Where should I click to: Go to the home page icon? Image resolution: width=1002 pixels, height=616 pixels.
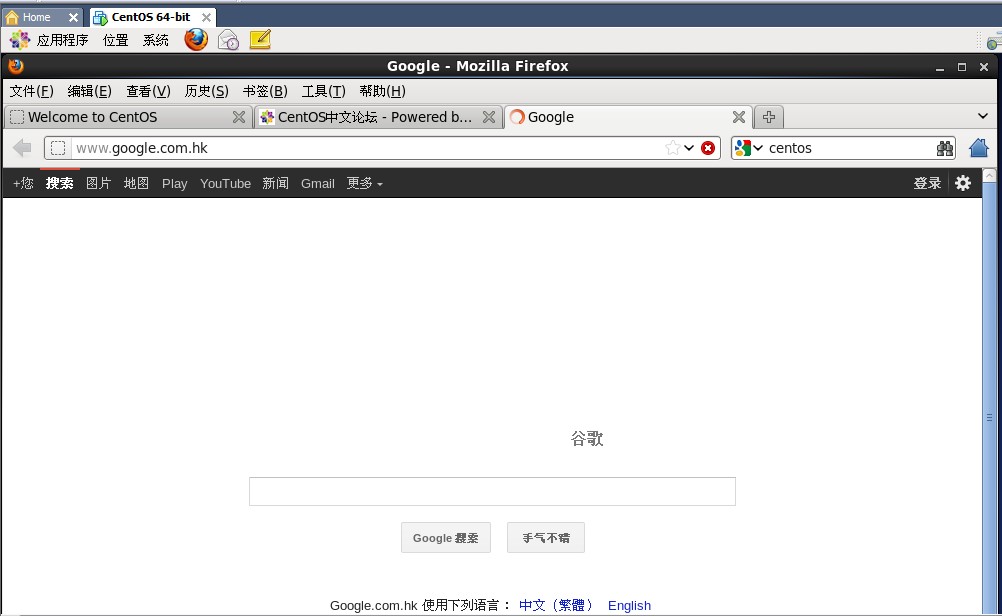click(x=979, y=147)
